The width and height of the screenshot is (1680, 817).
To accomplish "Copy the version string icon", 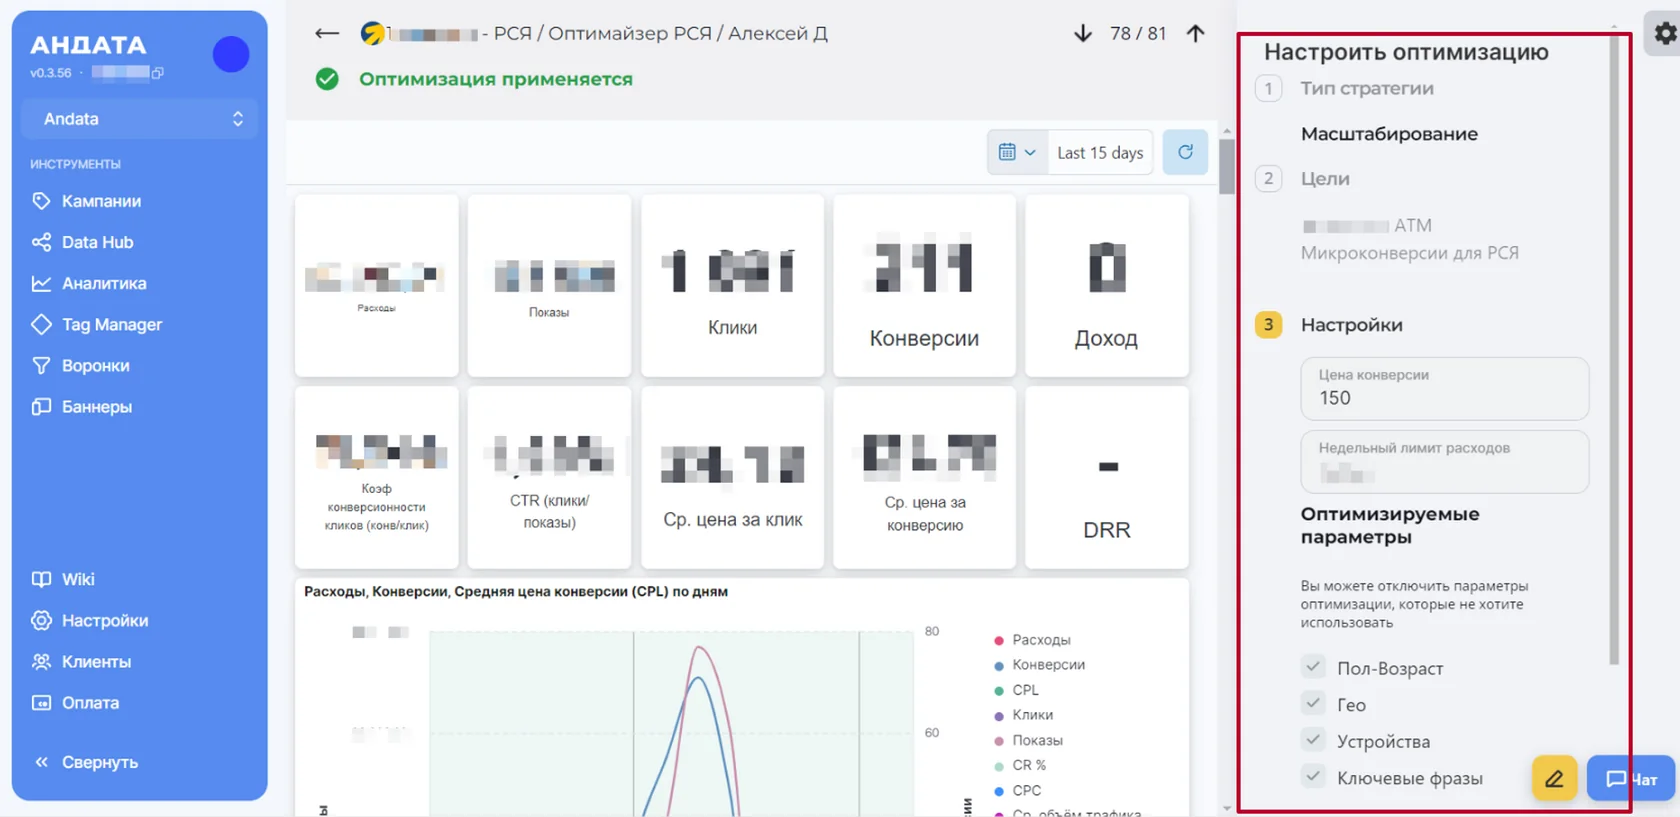I will pyautogui.click(x=157, y=72).
